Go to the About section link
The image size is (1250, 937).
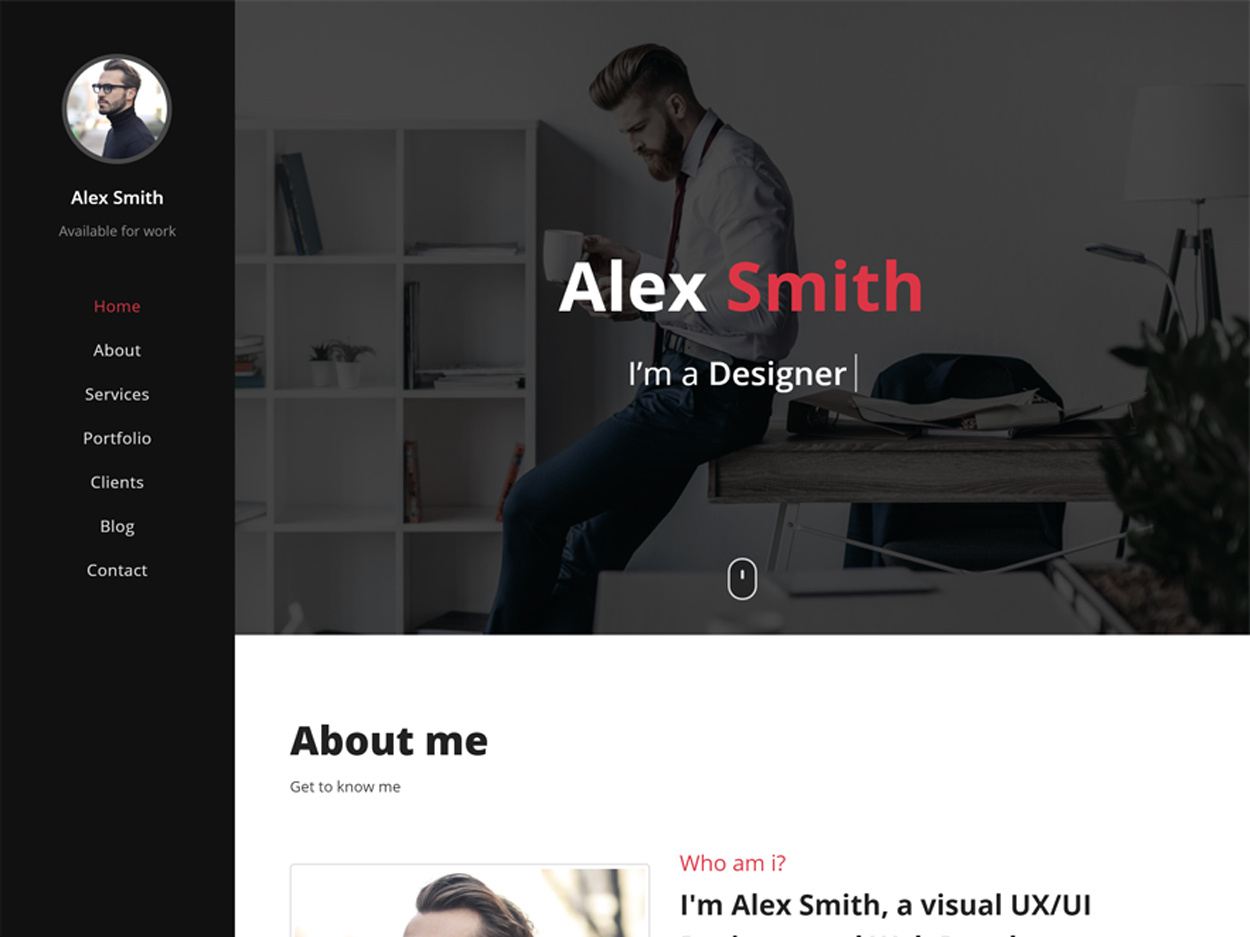tap(117, 350)
